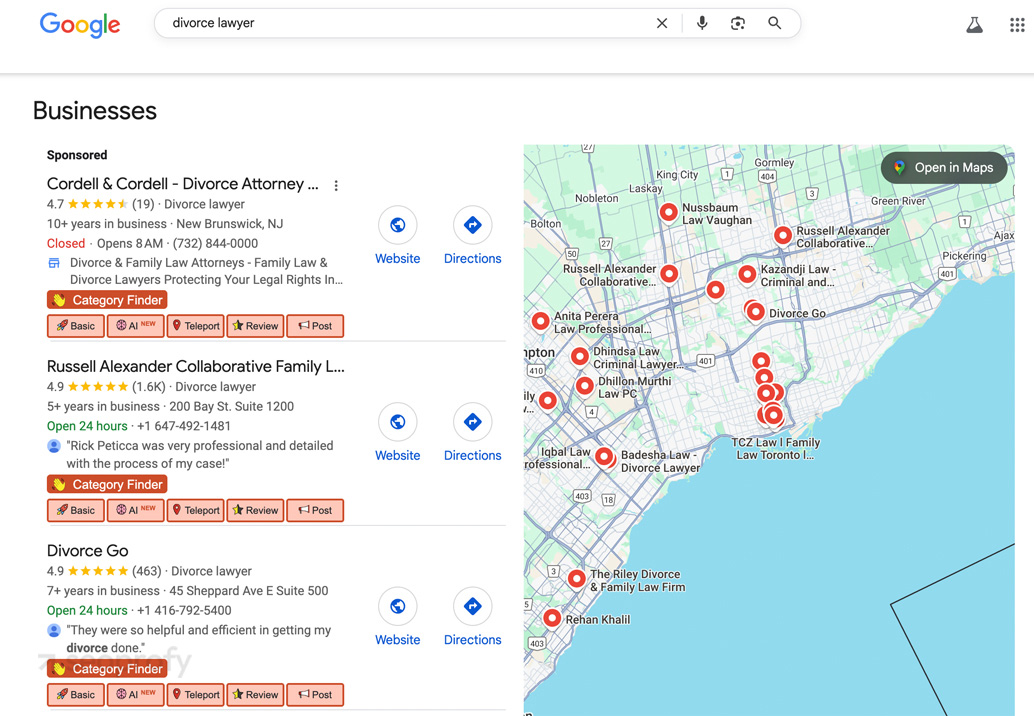
Task: Open Website icon for Russell Alexander Collaborative
Action: click(x=398, y=422)
